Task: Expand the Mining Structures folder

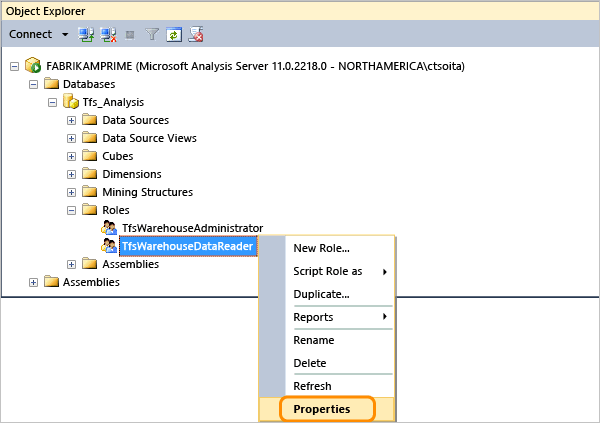Action: (71, 192)
